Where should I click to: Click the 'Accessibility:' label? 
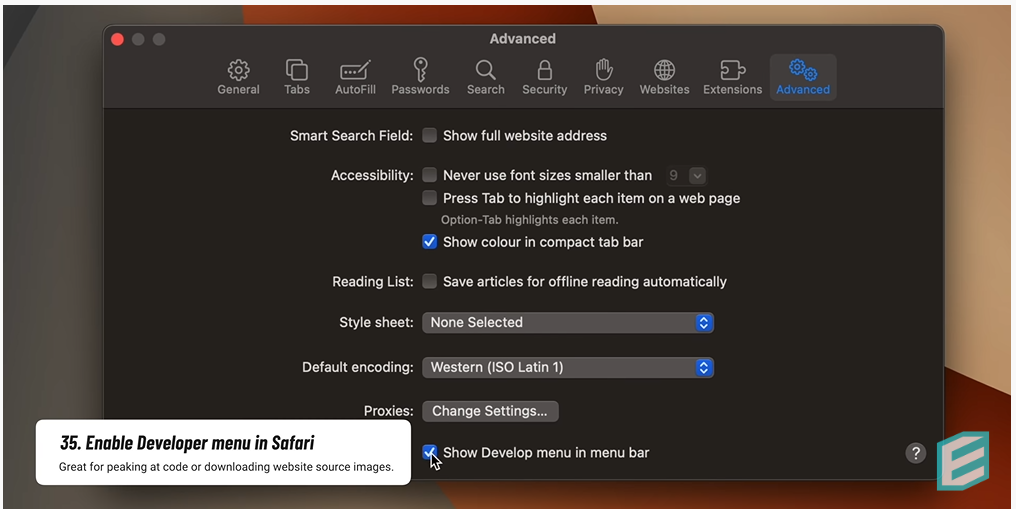click(x=372, y=175)
